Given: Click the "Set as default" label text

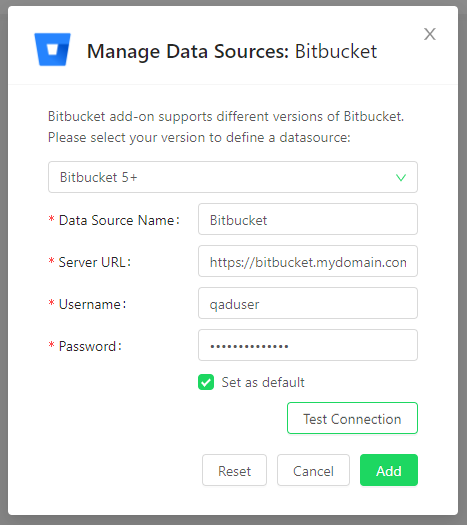Looking at the screenshot, I should point(263,382).
